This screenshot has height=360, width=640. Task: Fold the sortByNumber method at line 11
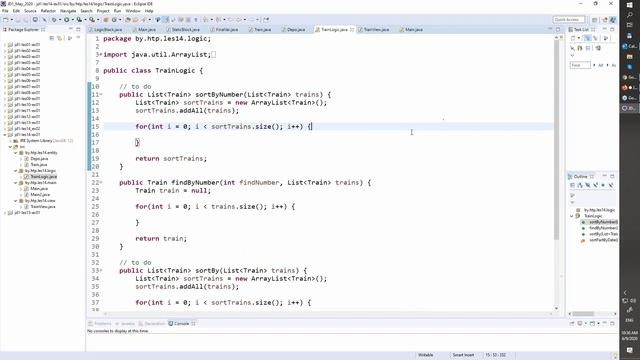point(101,95)
